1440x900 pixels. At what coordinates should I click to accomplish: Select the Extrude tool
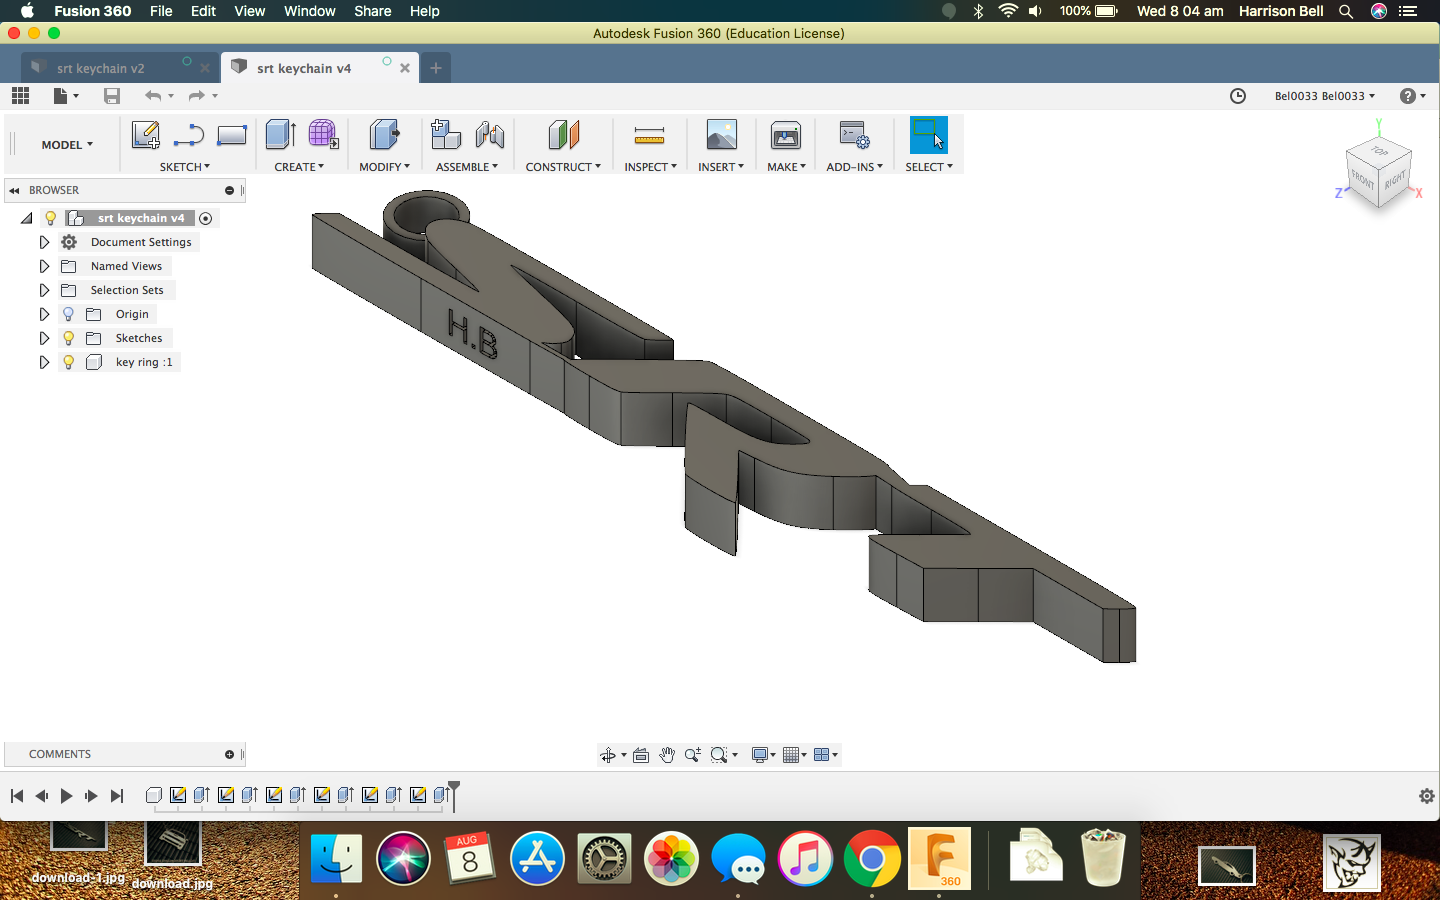click(281, 135)
